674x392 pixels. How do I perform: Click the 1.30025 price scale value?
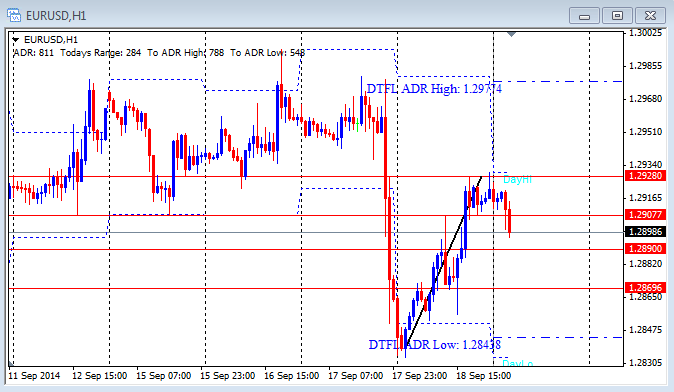(646, 33)
